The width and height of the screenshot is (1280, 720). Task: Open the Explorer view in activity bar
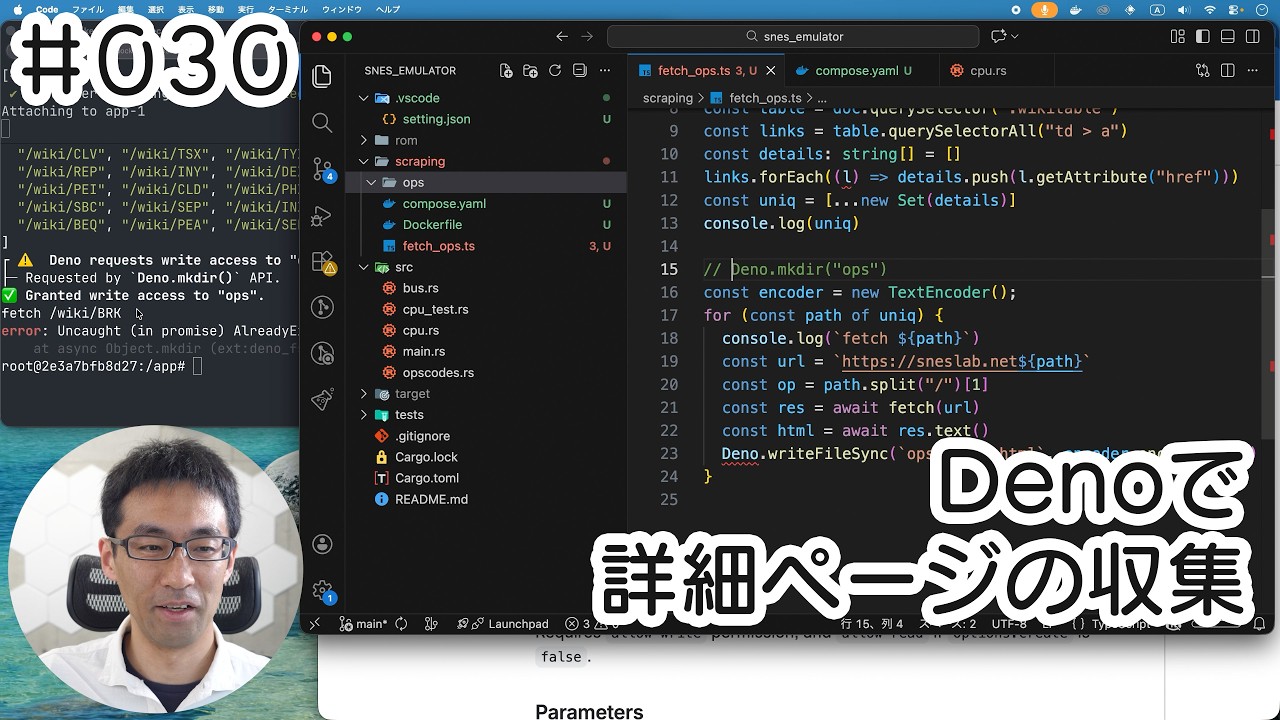pos(322,76)
